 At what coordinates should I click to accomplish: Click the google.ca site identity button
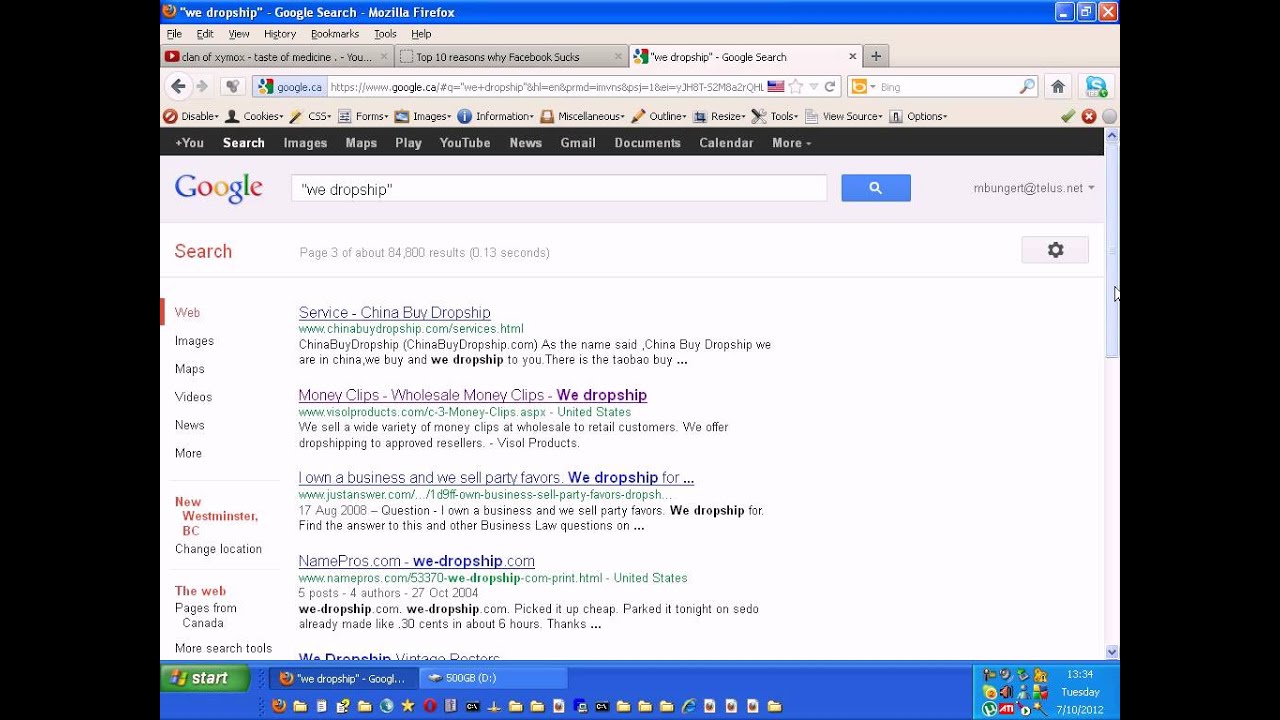coord(289,87)
